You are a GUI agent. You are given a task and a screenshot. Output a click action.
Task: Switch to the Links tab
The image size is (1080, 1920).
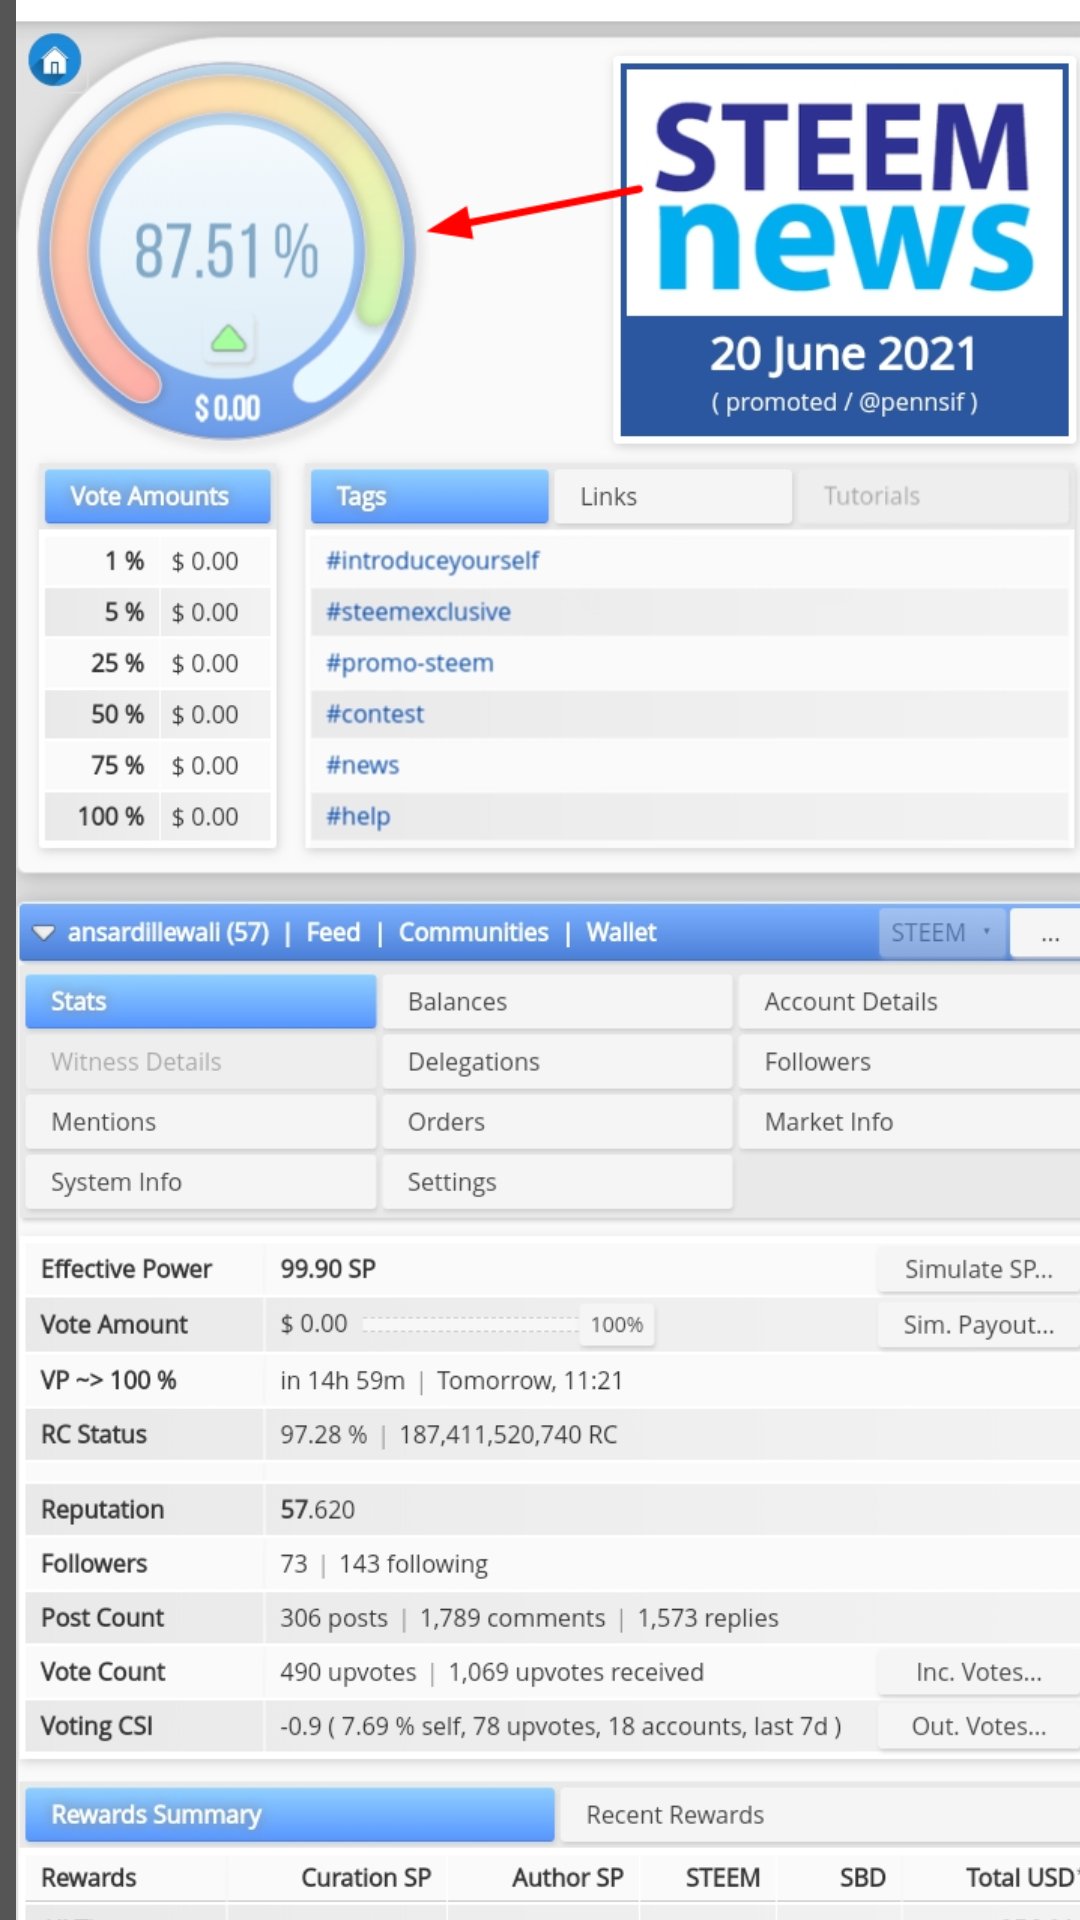[x=672, y=496]
